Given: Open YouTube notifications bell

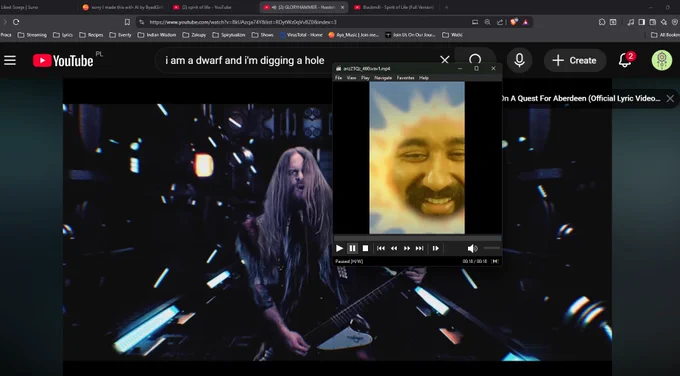Looking at the screenshot, I should click(x=625, y=60).
